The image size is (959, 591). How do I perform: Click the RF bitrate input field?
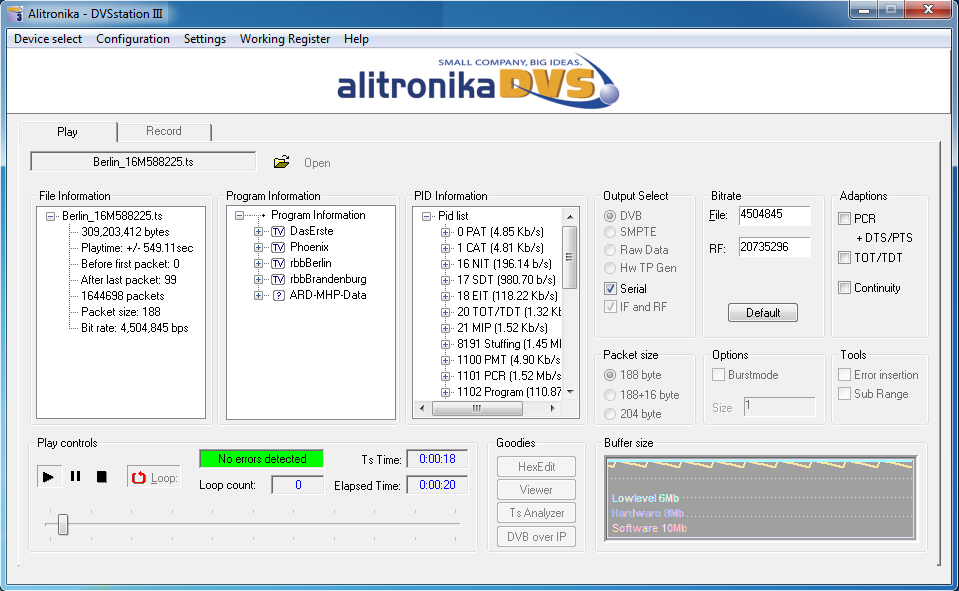pos(774,246)
